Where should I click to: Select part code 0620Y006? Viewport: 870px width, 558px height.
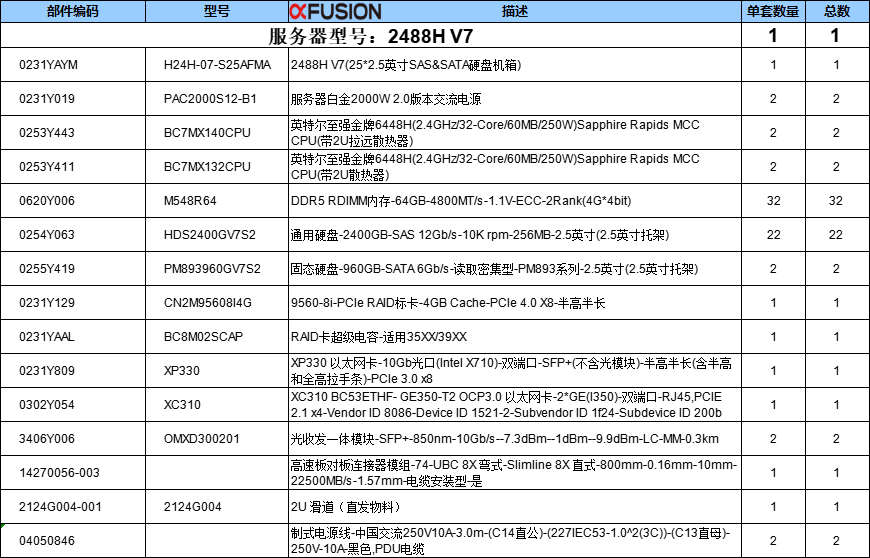tap(47, 200)
